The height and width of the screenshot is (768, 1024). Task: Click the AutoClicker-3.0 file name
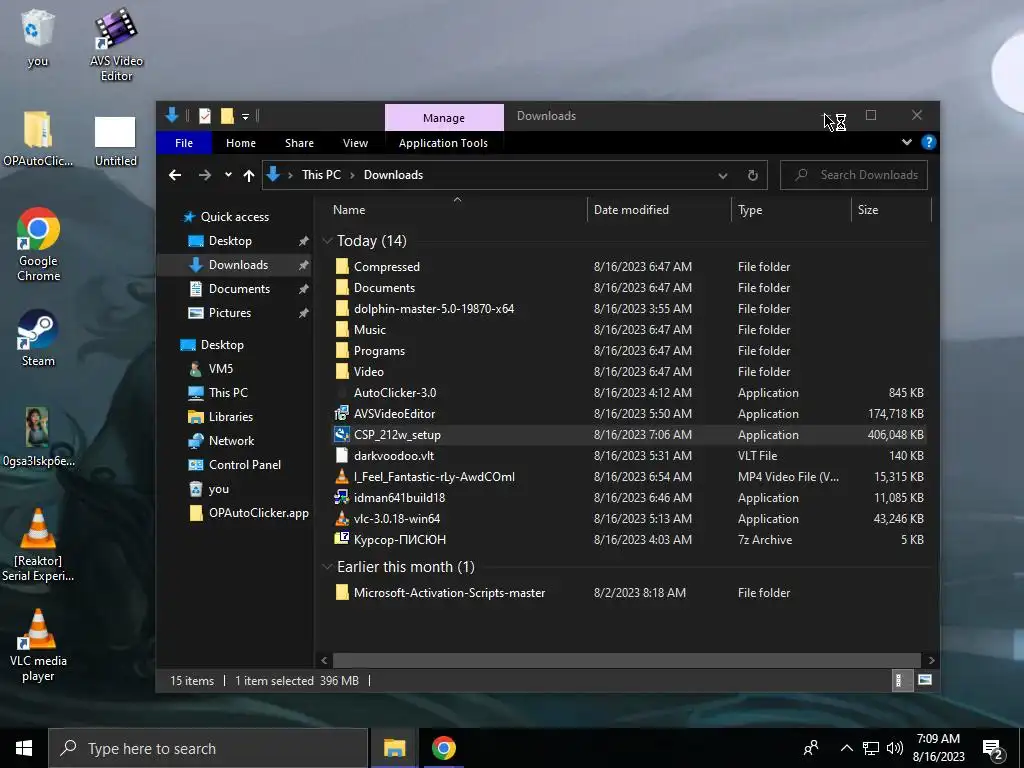[x=394, y=392]
